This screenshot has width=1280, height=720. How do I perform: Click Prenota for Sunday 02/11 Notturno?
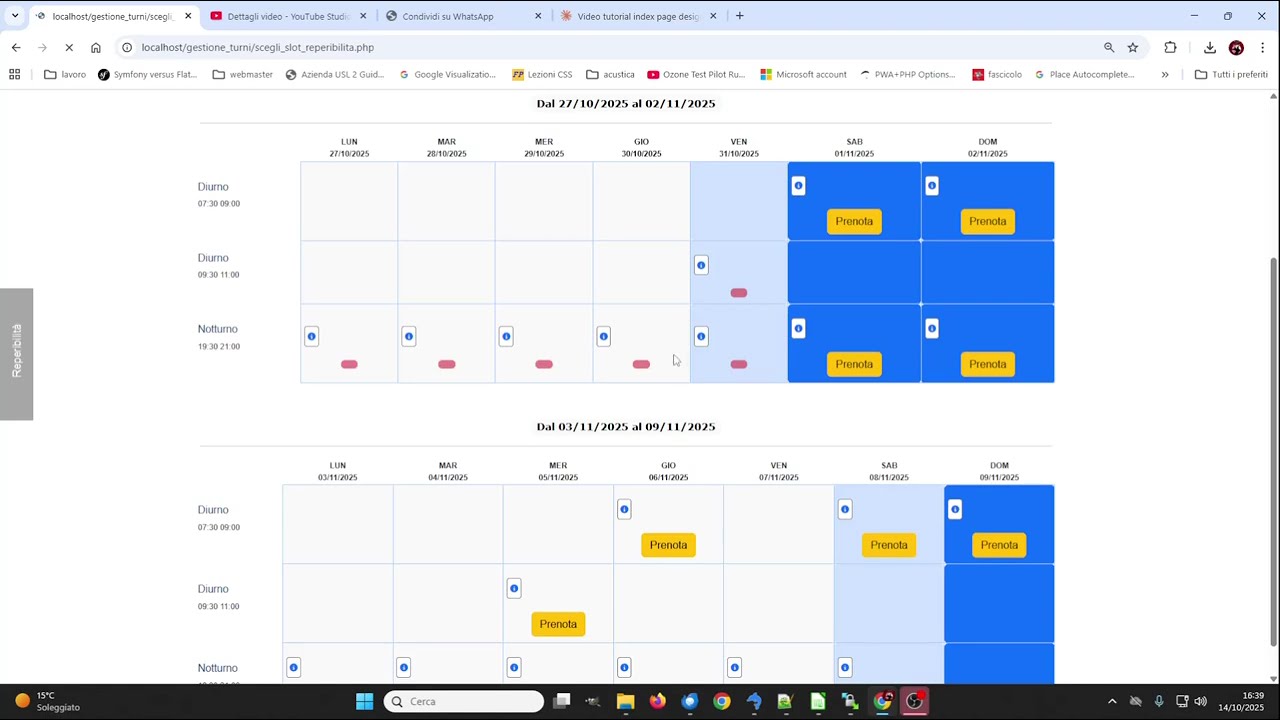pos(988,364)
